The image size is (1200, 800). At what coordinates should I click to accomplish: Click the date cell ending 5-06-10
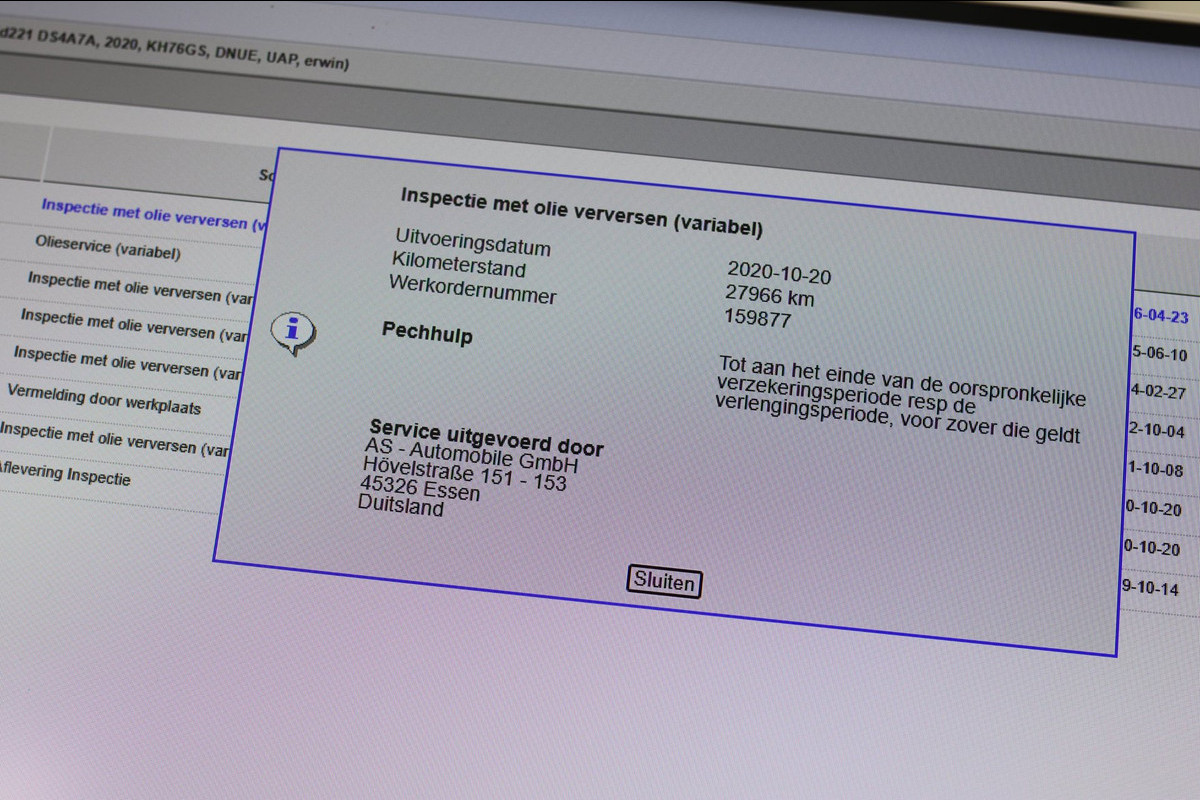pyautogui.click(x=1159, y=354)
